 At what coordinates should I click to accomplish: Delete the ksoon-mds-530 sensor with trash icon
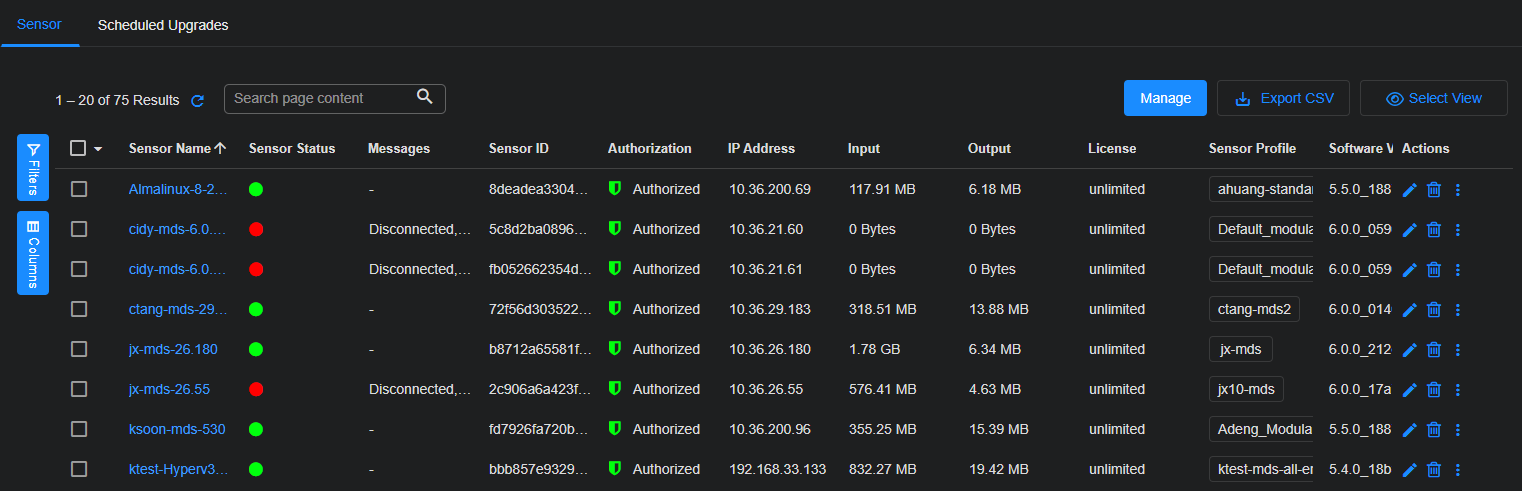[x=1433, y=430]
